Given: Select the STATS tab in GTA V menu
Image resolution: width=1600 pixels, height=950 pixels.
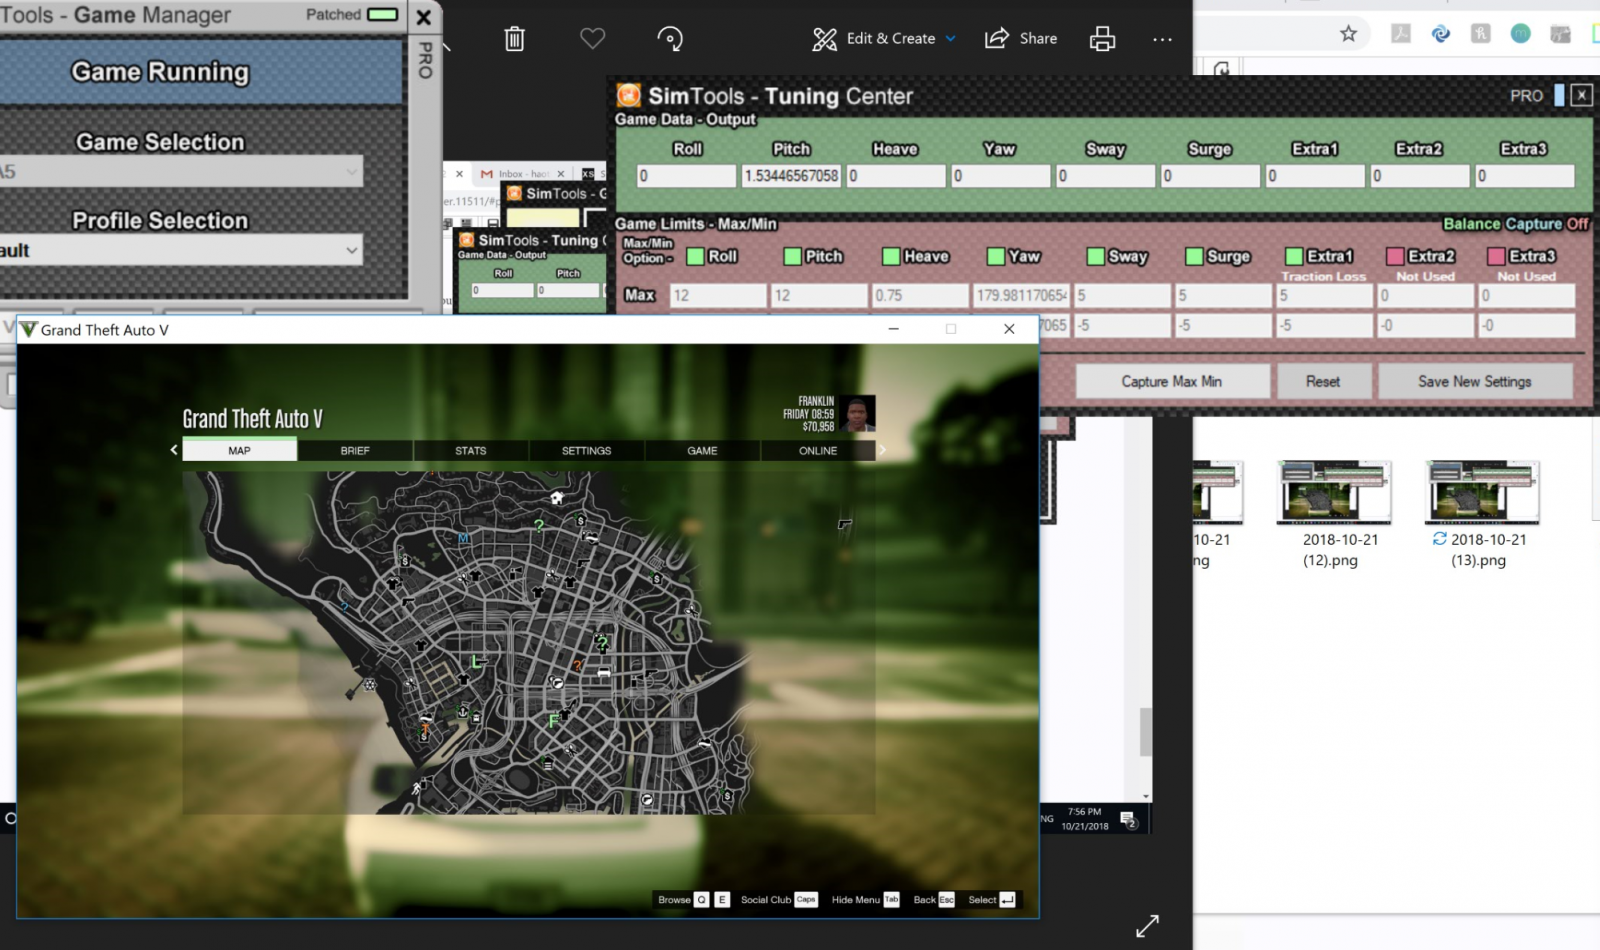Looking at the screenshot, I should (x=471, y=451).
